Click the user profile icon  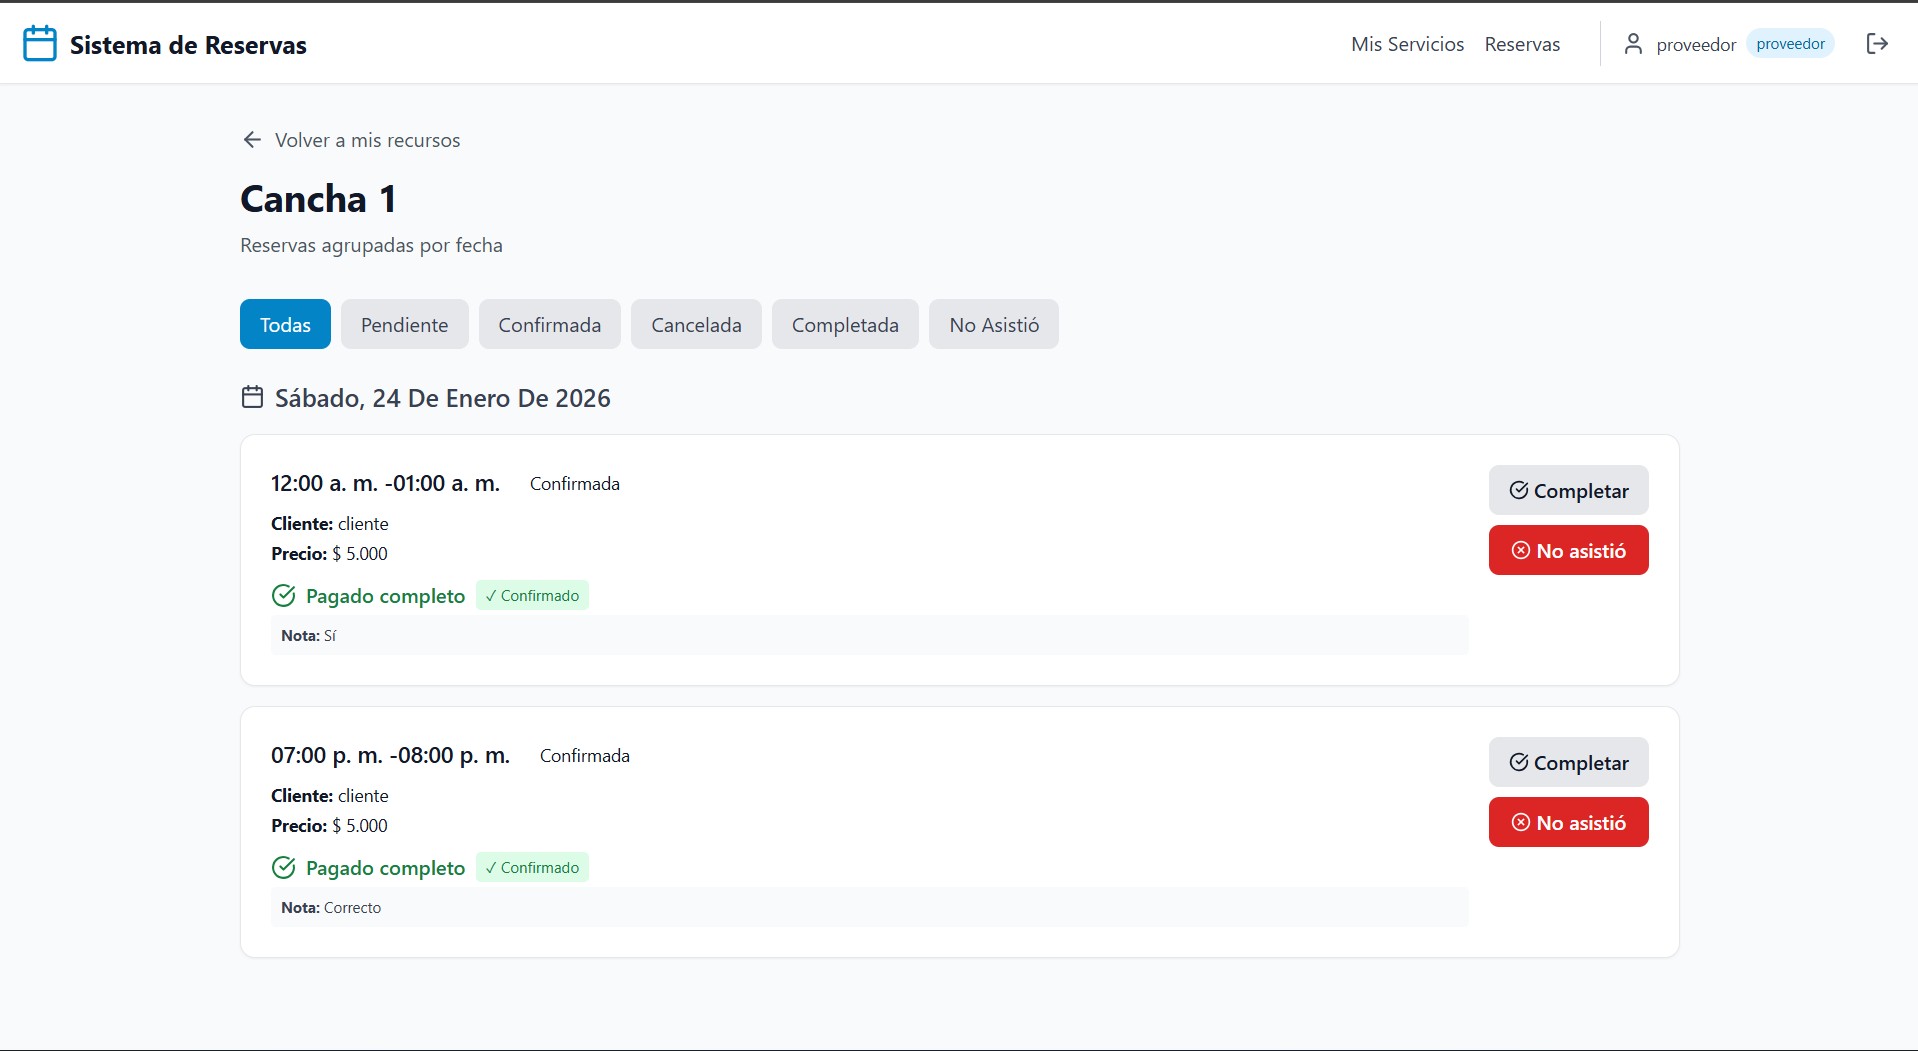tap(1633, 44)
